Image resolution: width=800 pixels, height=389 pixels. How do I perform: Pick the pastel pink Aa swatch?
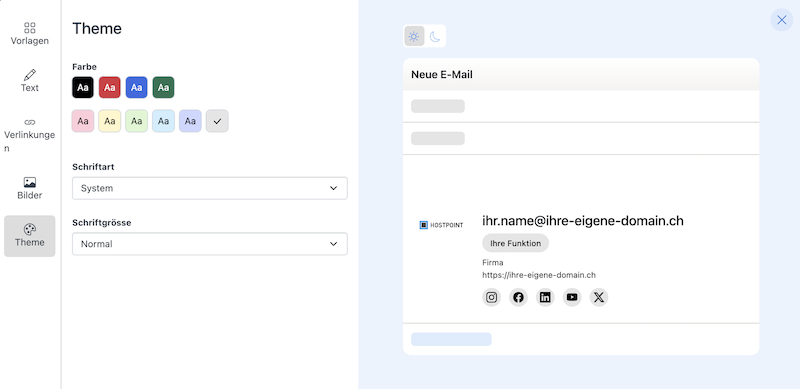click(x=83, y=121)
